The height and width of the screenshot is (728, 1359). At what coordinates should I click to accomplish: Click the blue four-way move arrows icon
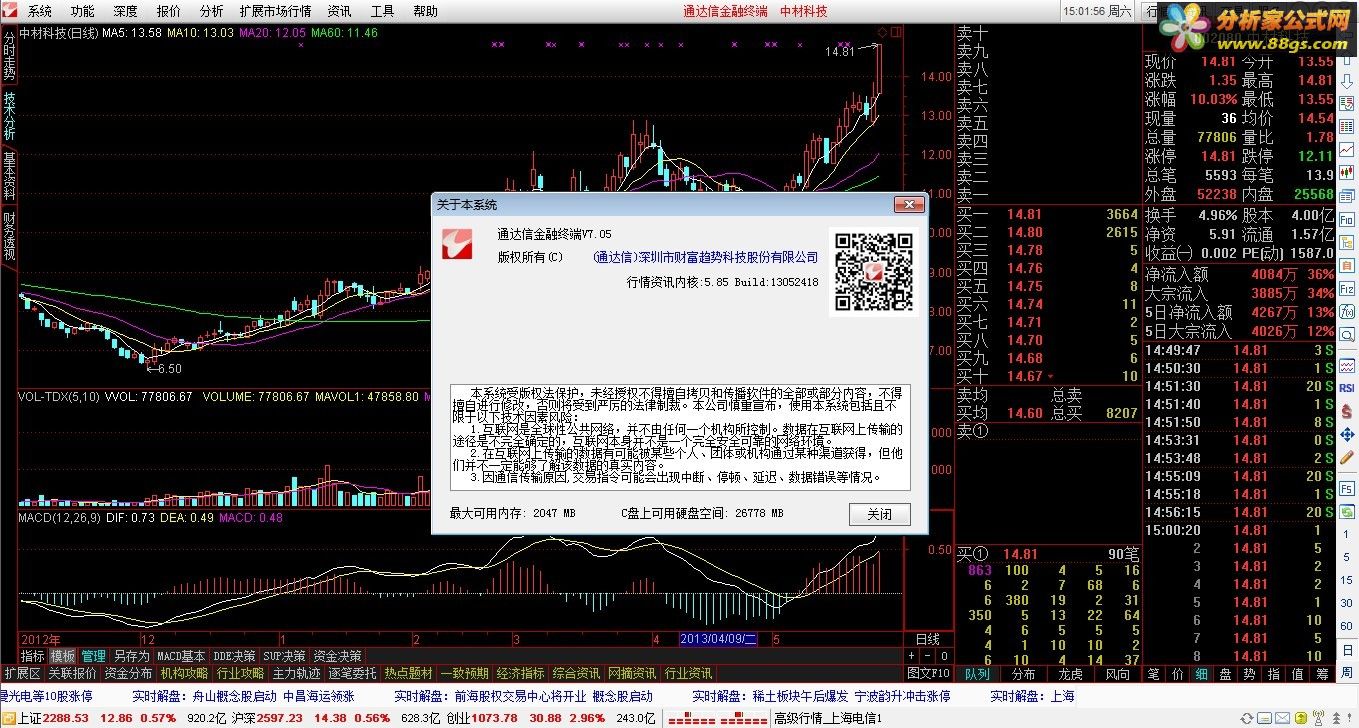point(1347,435)
